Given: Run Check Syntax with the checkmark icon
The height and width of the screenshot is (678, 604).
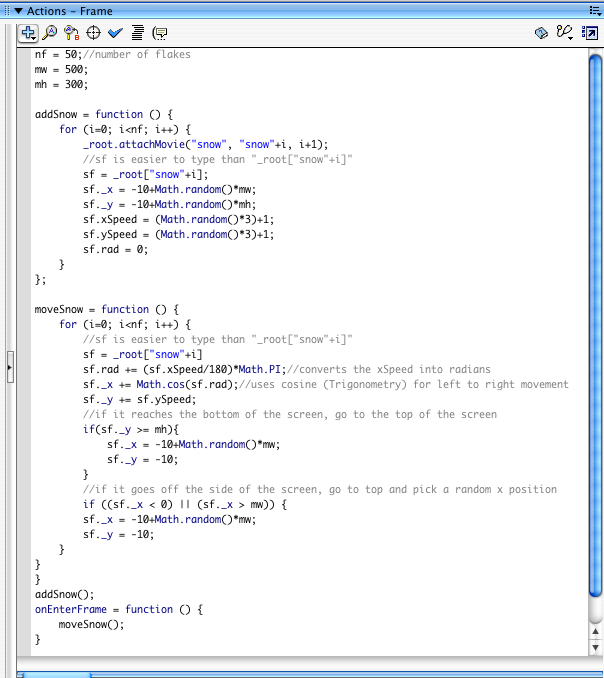Looking at the screenshot, I should 115,33.
